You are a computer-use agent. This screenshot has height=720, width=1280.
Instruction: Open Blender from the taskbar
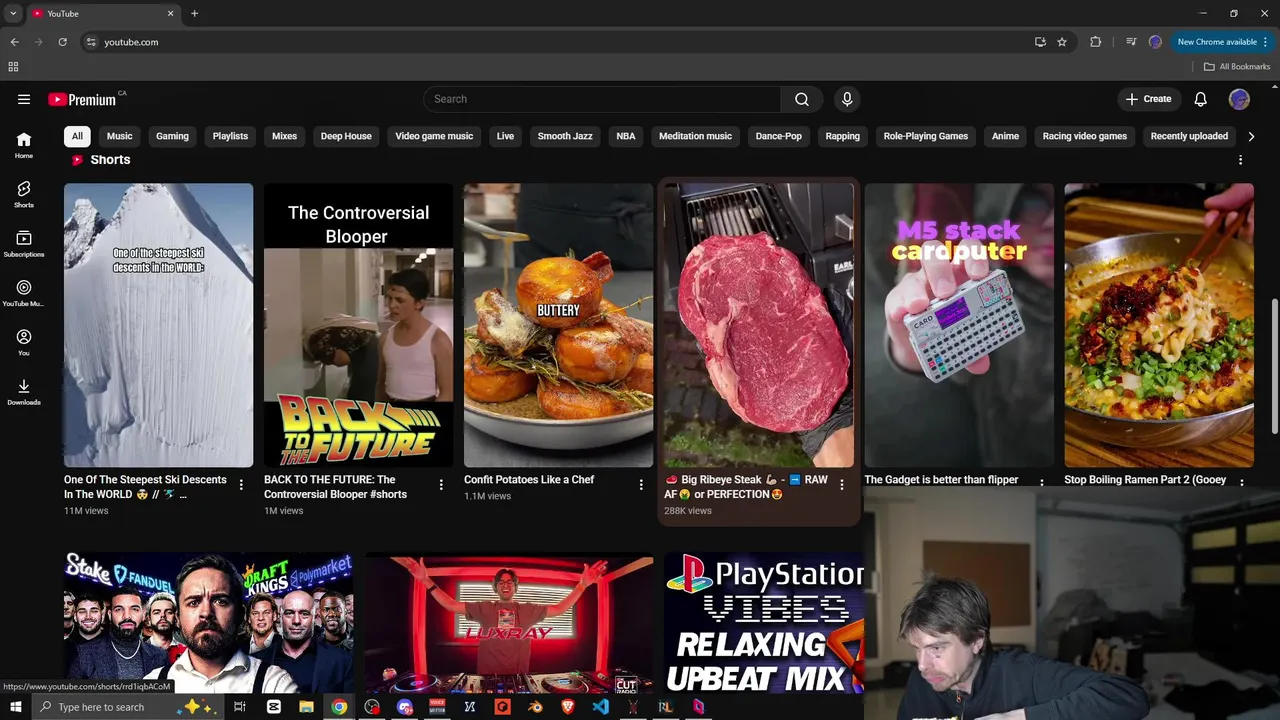pyautogui.click(x=535, y=707)
